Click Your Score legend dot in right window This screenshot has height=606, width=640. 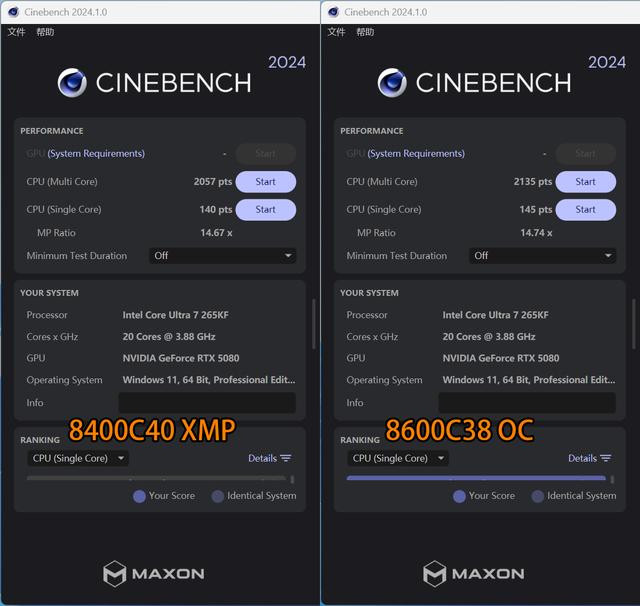[x=460, y=496]
